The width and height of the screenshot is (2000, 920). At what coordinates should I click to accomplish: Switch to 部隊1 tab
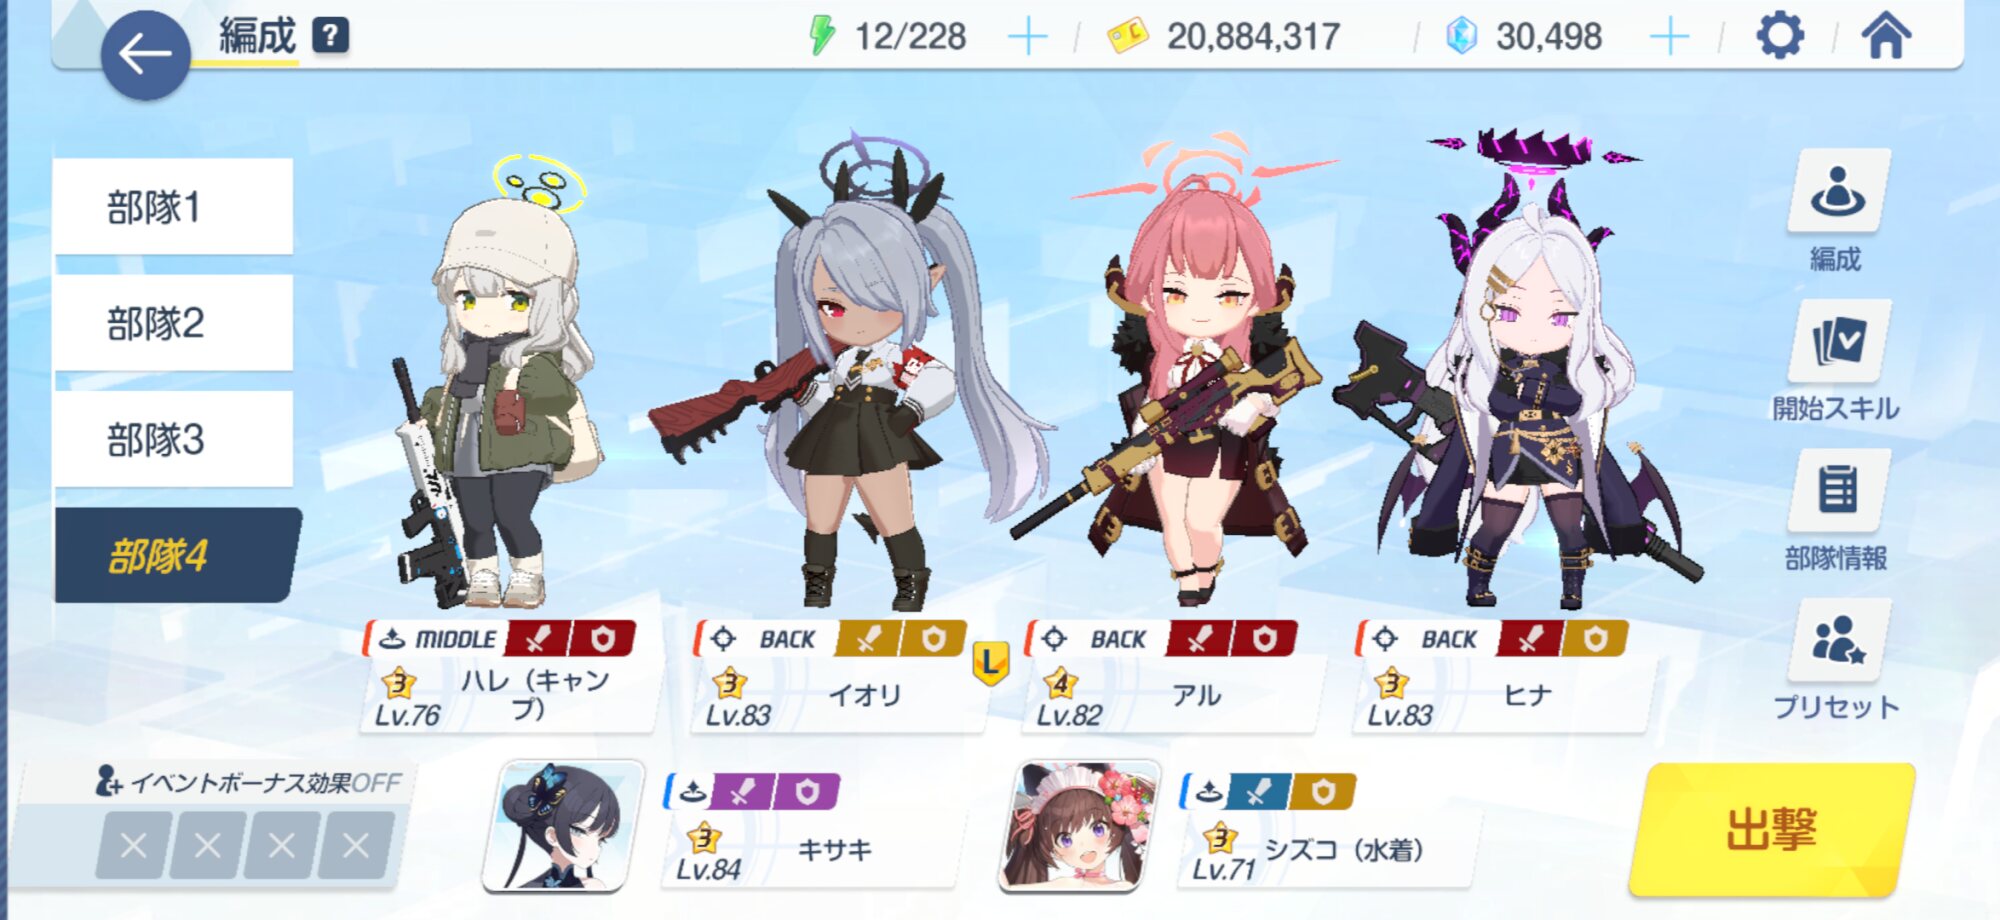(174, 207)
